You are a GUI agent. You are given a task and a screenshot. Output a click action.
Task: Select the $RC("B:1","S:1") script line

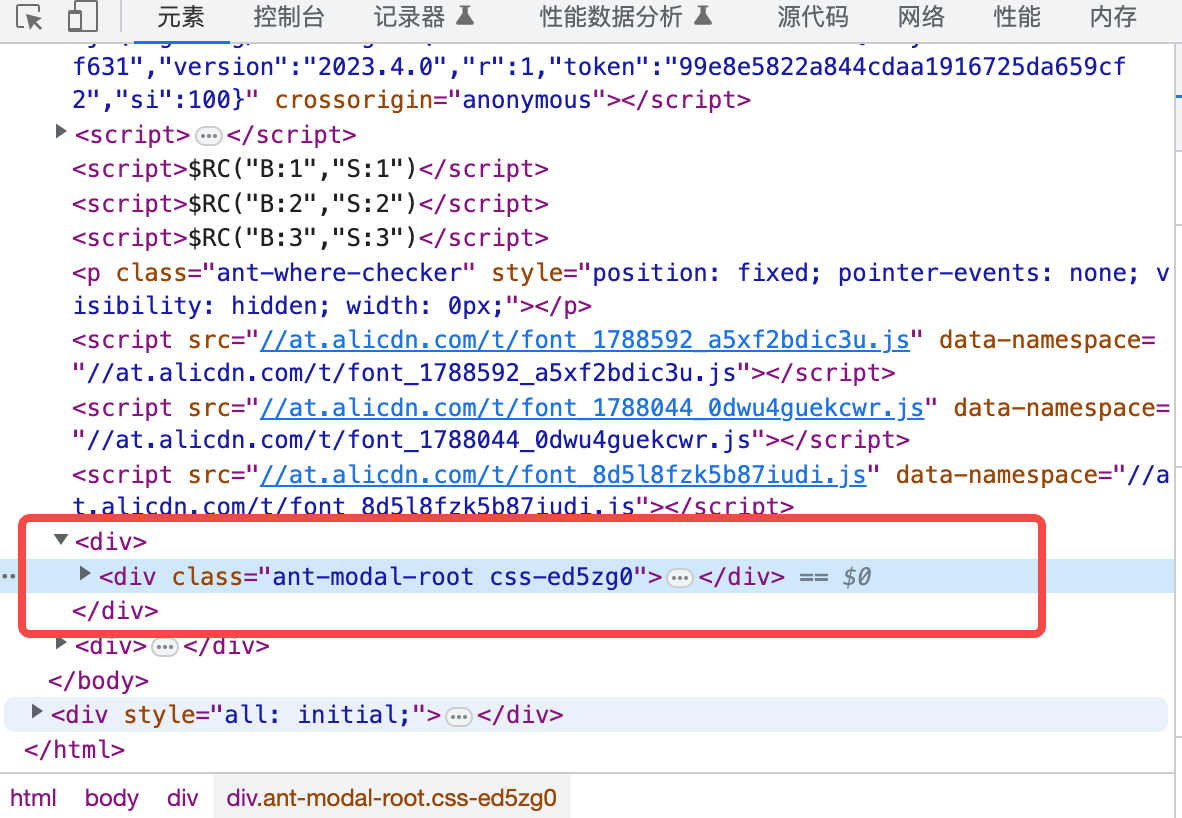[x=311, y=169]
